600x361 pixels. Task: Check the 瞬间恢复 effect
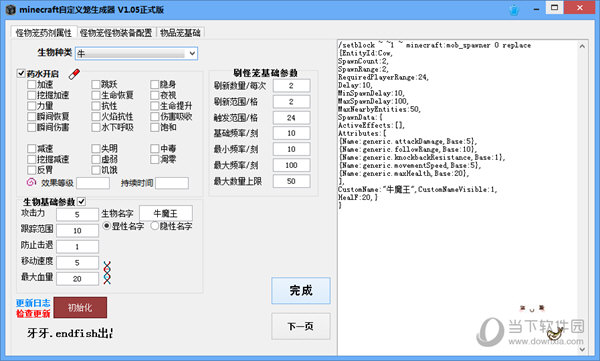pos(31,116)
